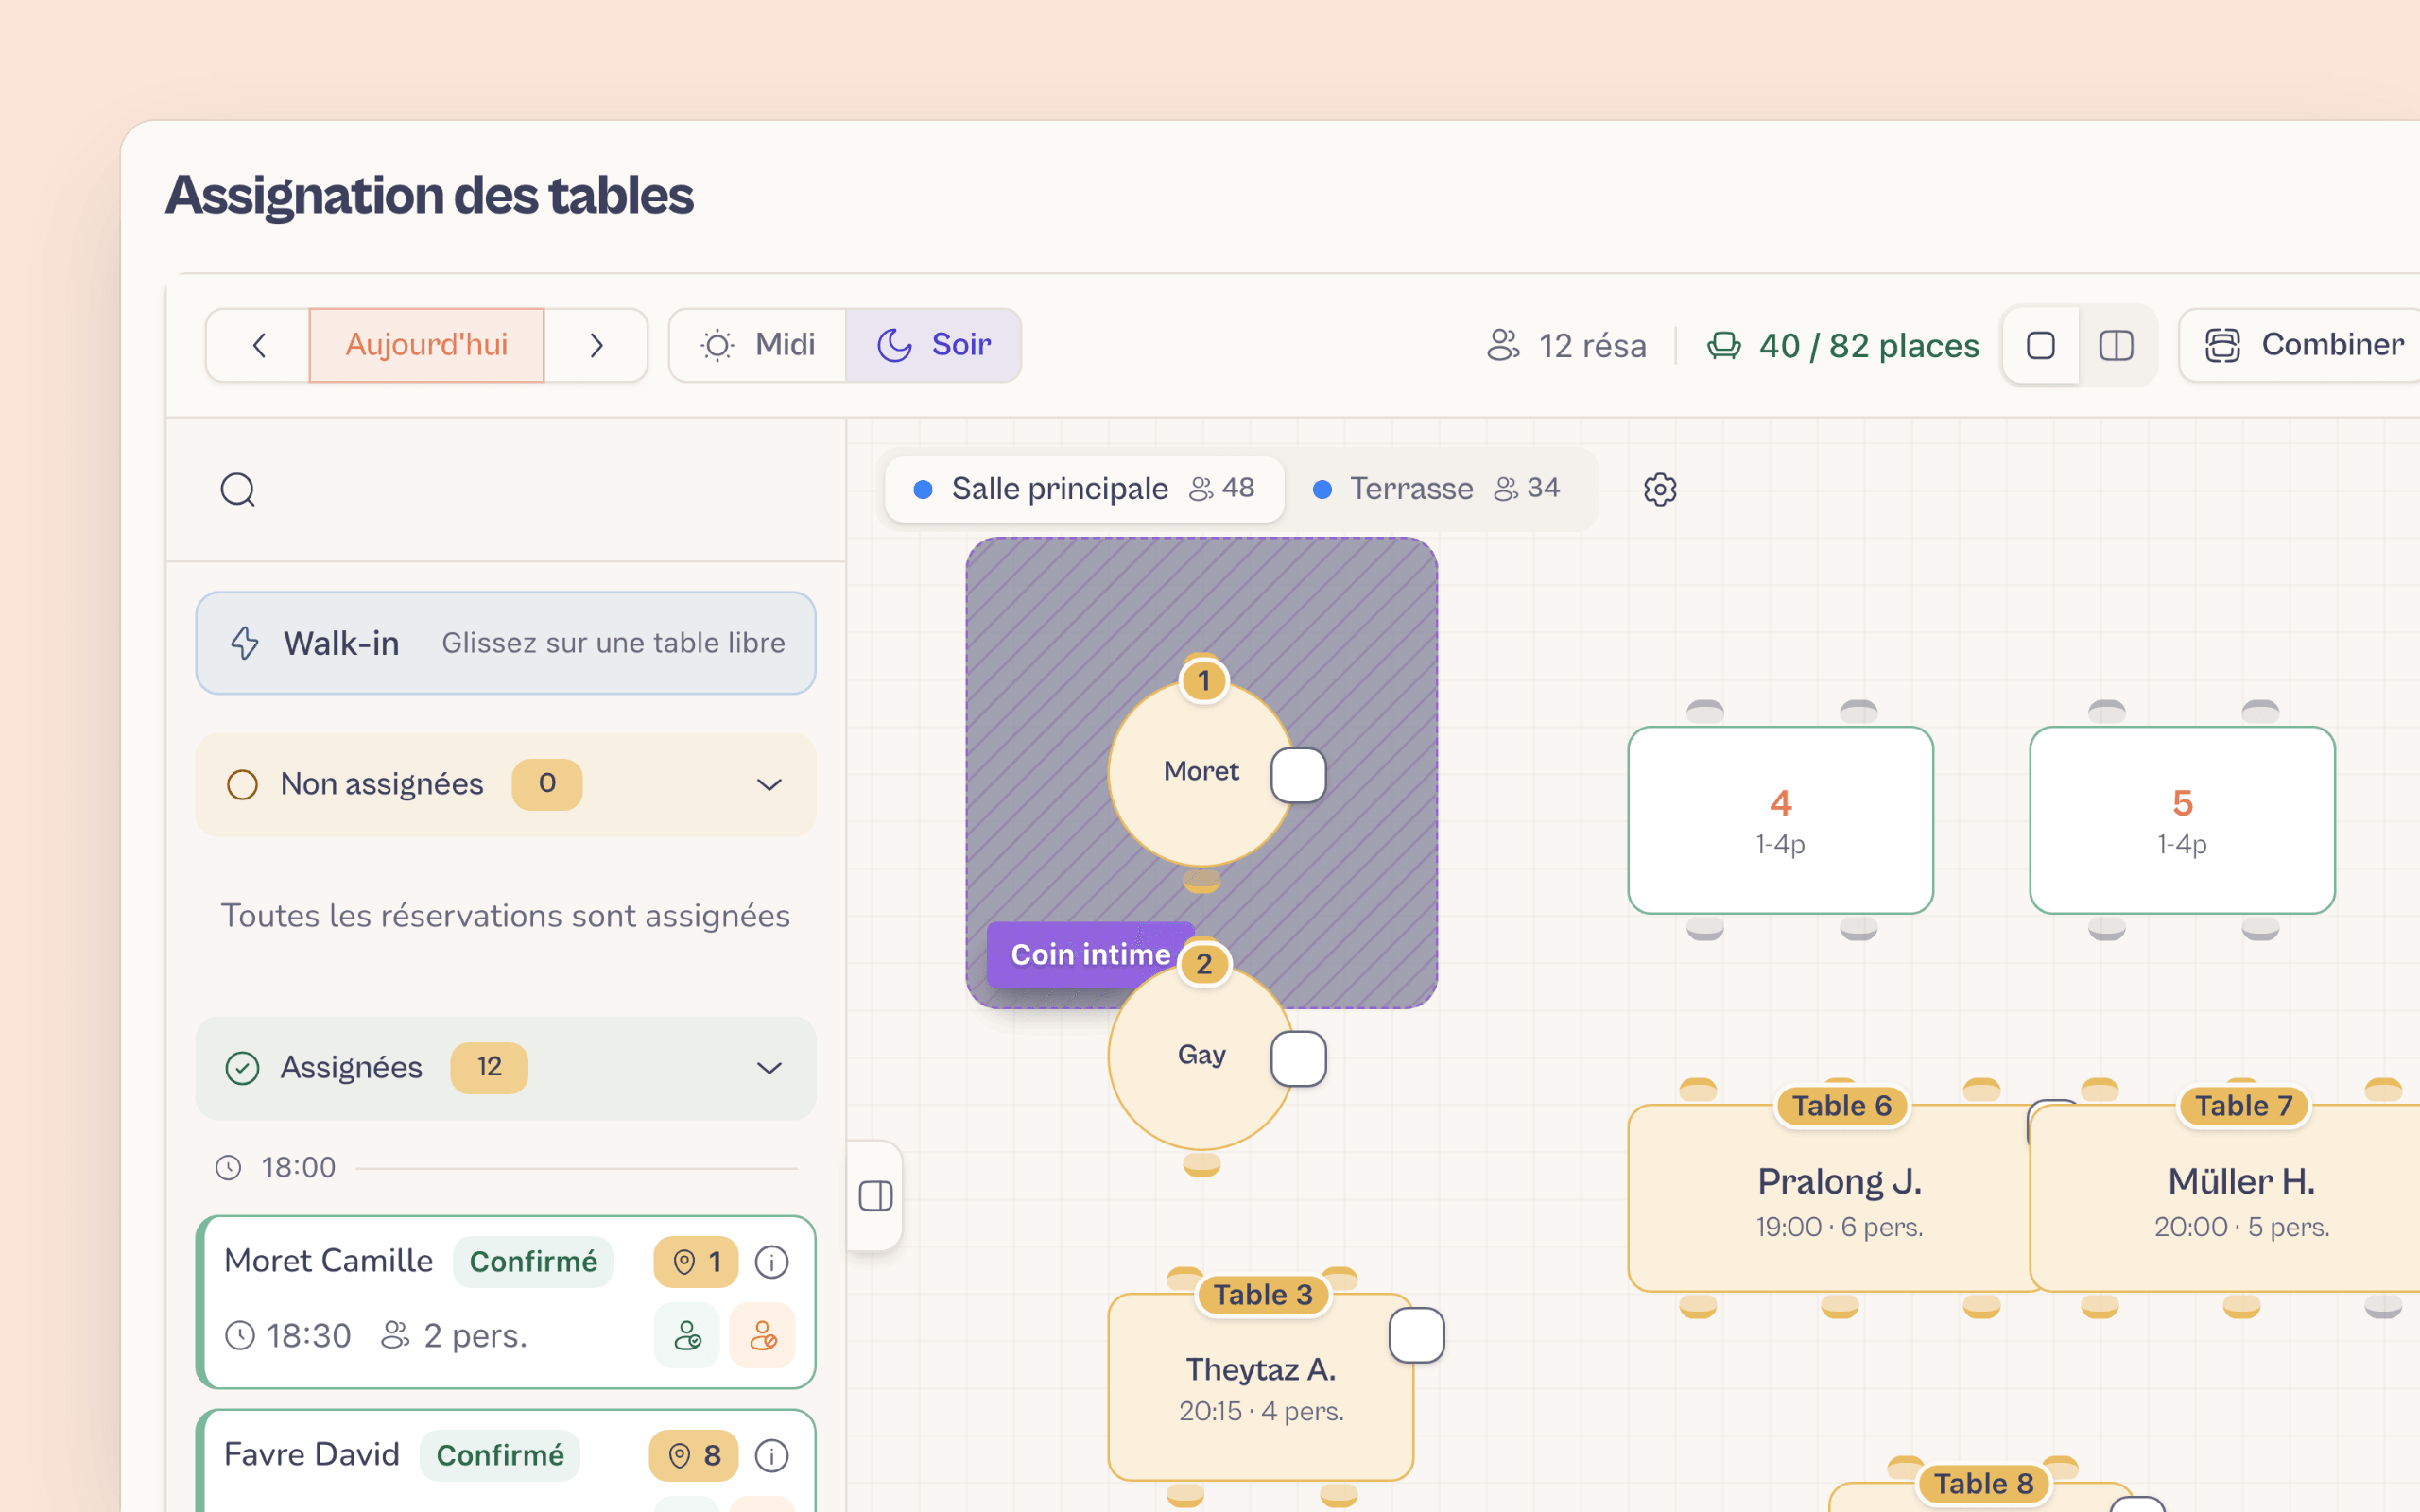Click the Table 8 label
Image resolution: width=2420 pixels, height=1512 pixels.
(1984, 1484)
